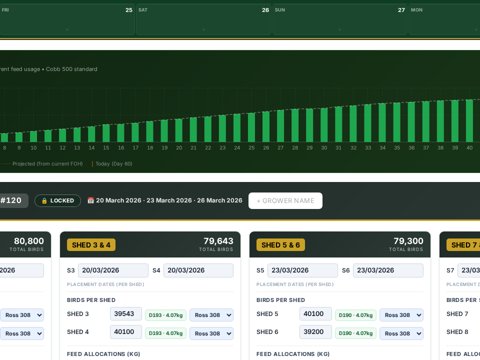
Task: Click the feed usage bar for day 10
Action: pos(34,137)
